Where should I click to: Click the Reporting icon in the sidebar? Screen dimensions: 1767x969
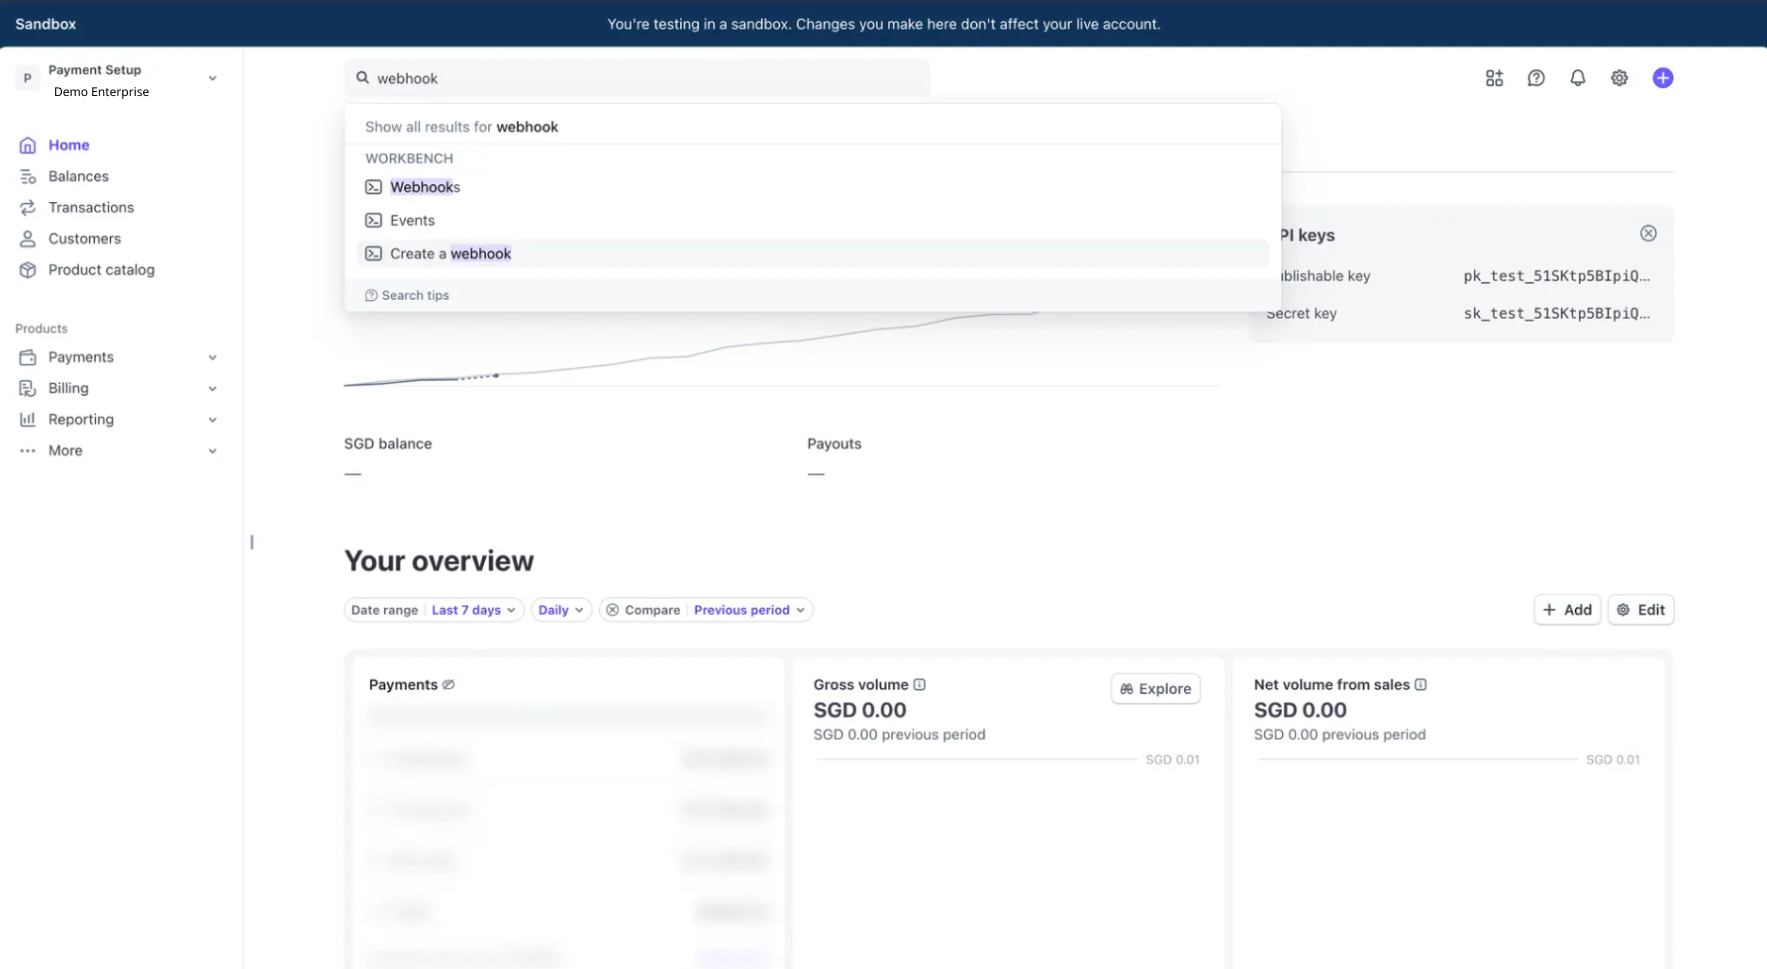(x=28, y=419)
